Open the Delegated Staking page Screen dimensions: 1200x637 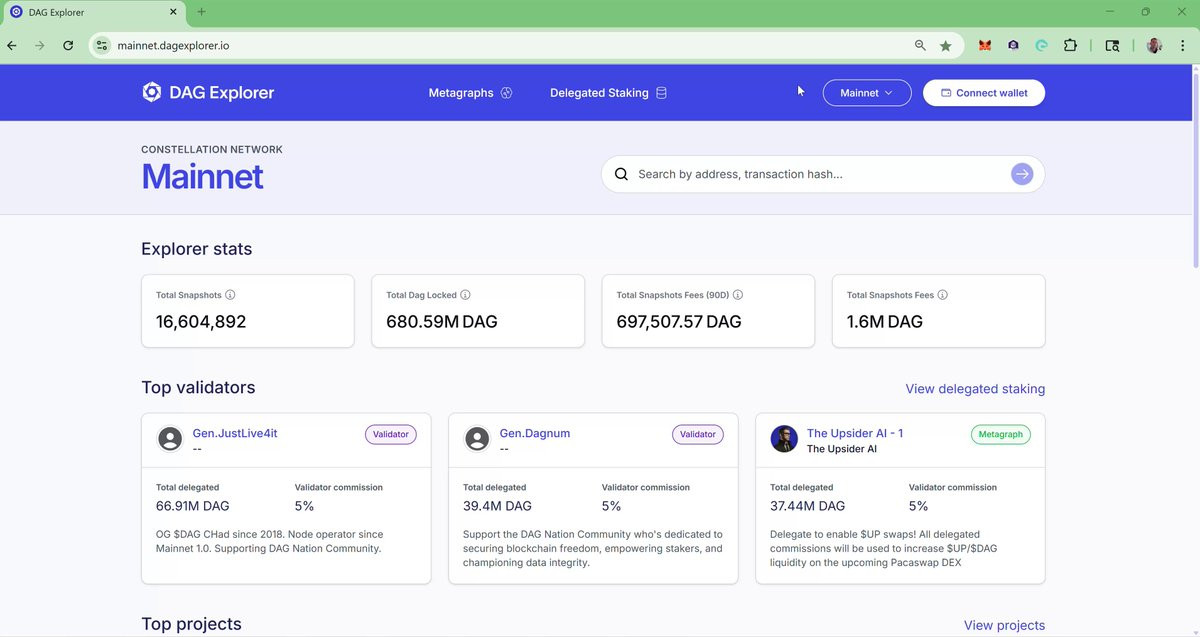(x=608, y=93)
